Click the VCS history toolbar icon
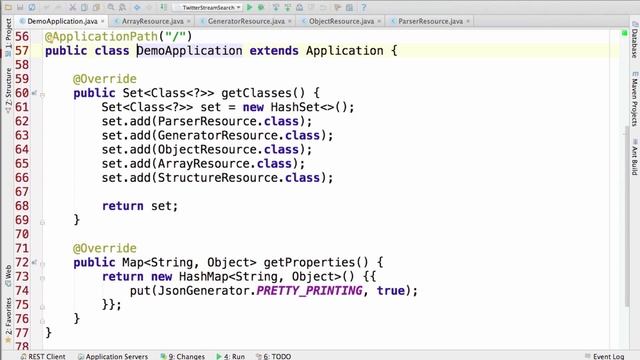This screenshot has height=360, width=640. [300, 7]
